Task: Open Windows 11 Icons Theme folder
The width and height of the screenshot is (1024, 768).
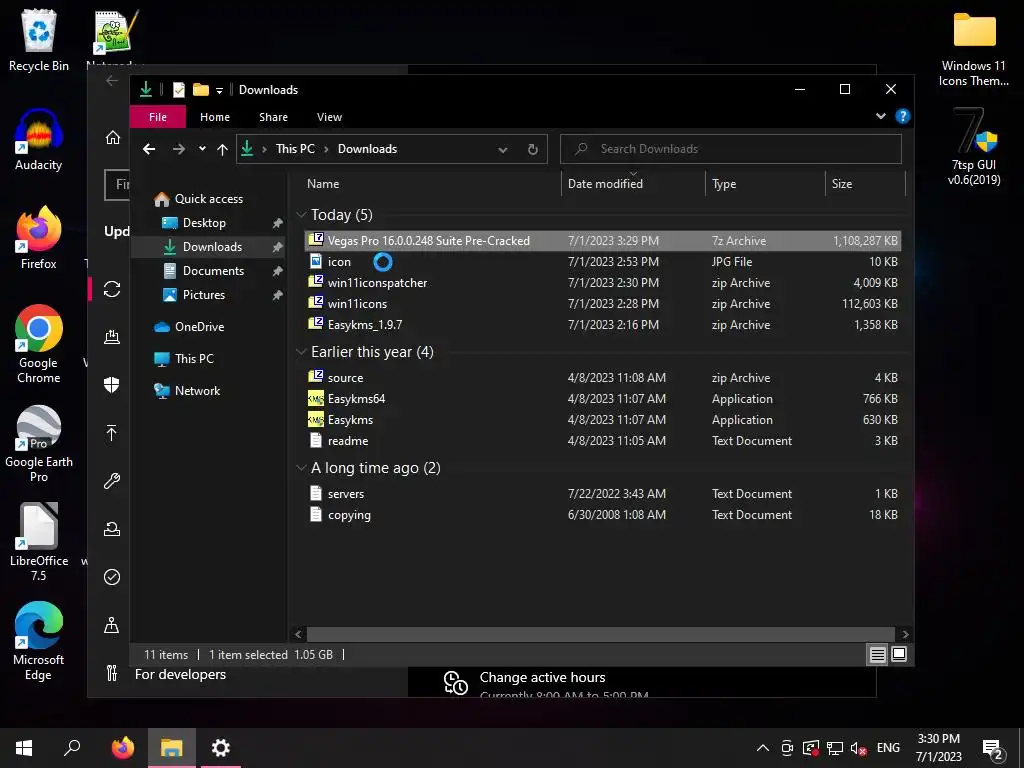Action: click(x=974, y=49)
